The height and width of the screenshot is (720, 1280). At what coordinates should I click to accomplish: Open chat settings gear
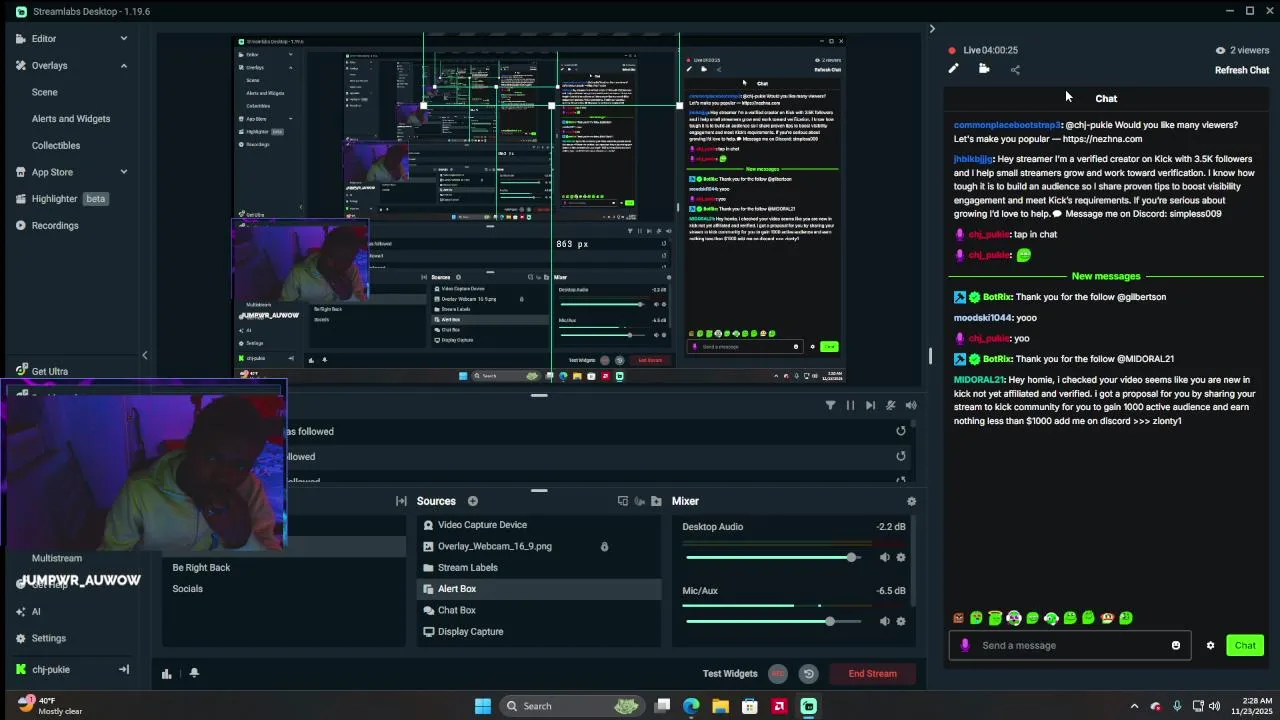click(1210, 645)
